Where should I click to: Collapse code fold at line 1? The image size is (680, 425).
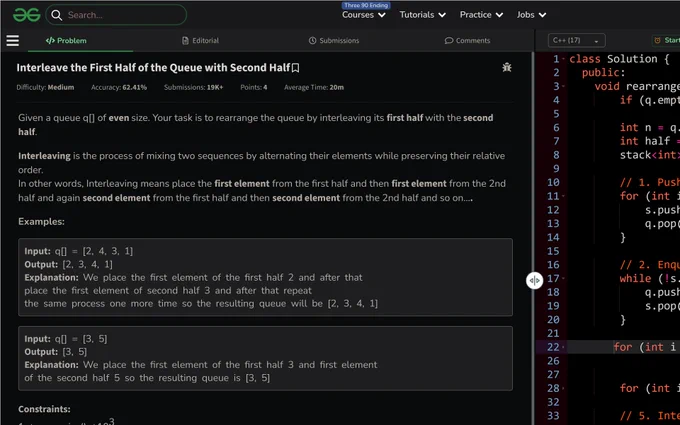pyautogui.click(x=563, y=59)
